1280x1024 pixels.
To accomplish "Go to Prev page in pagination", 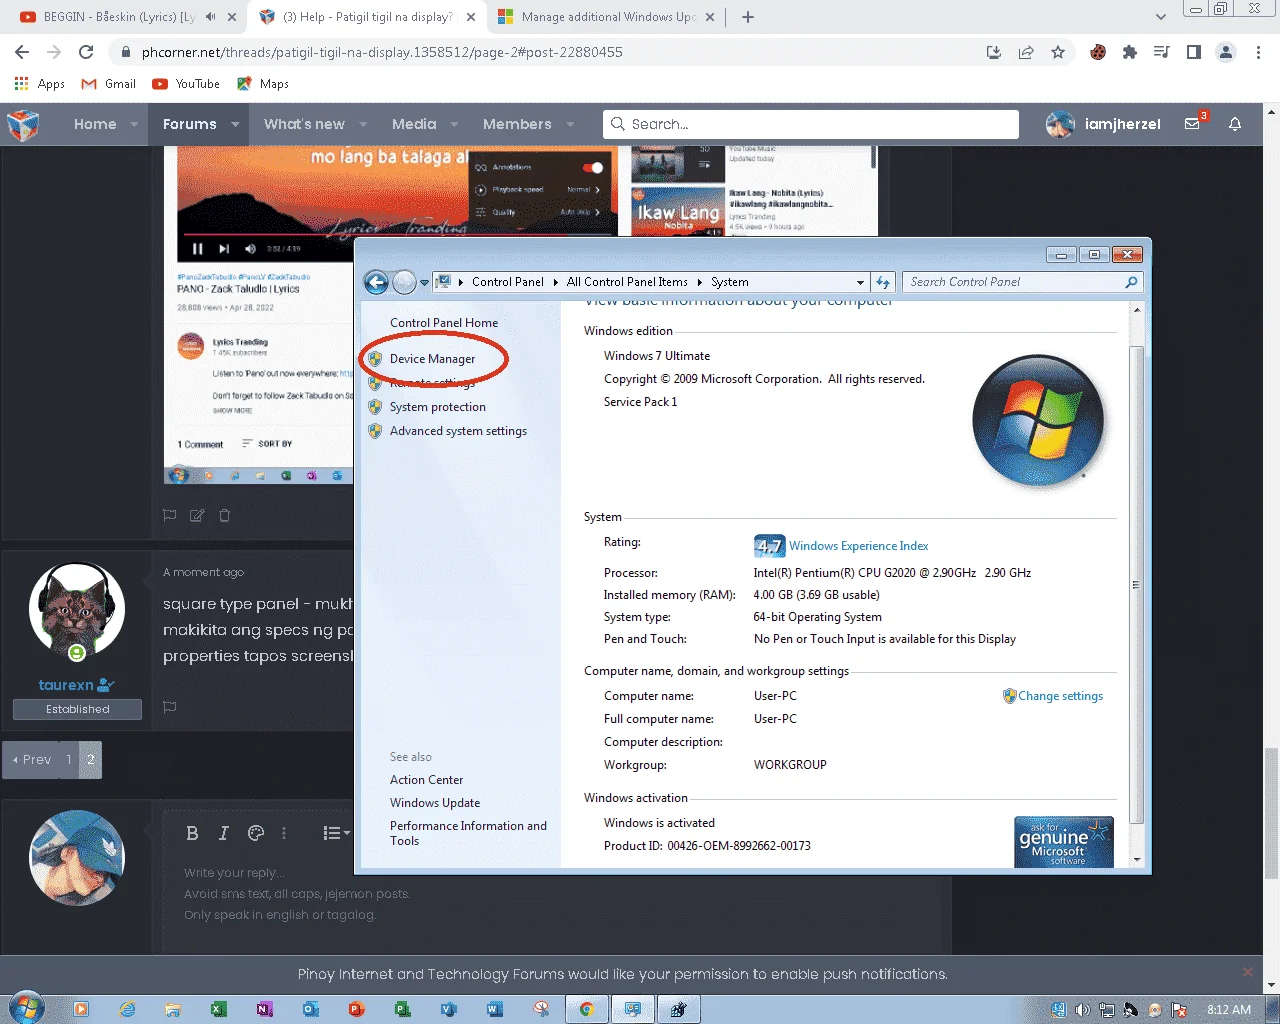I will [31, 760].
